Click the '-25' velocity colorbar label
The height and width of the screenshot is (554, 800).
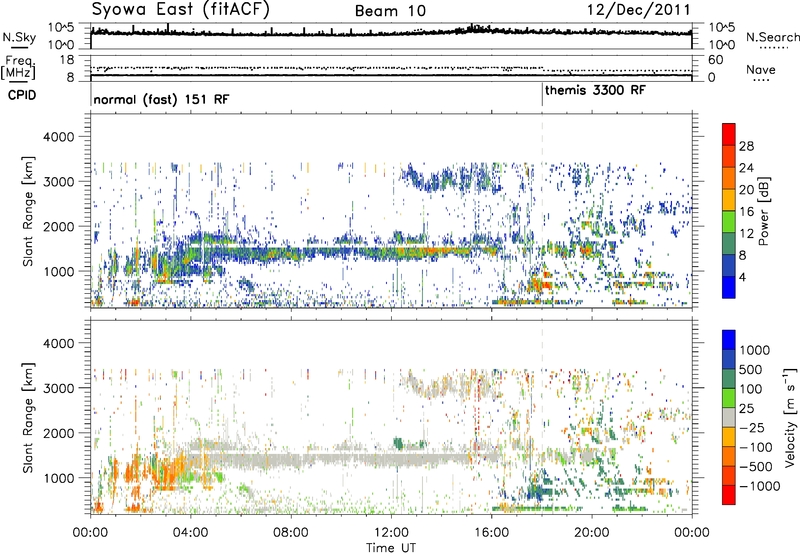752,428
